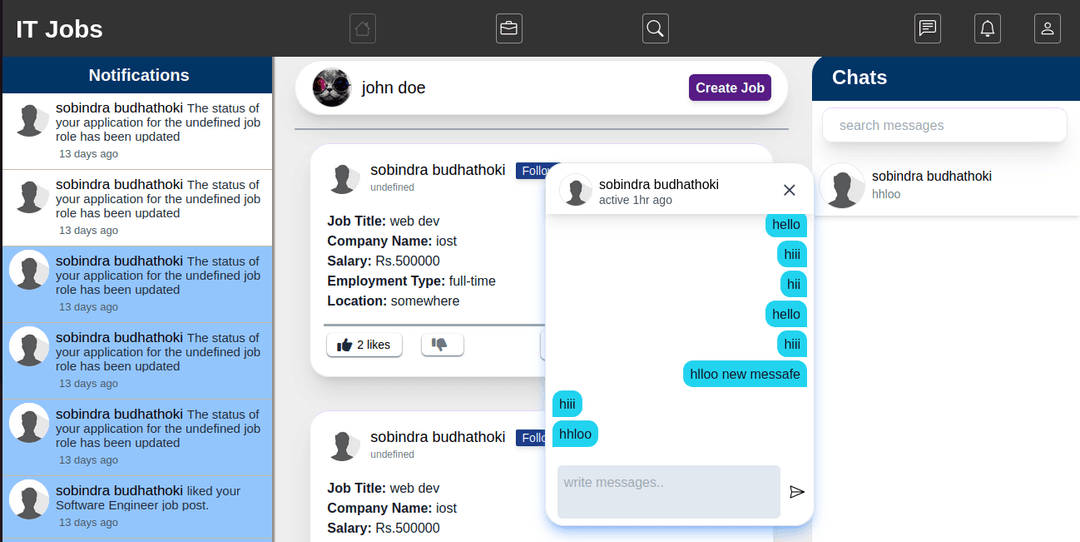Click sobindra budhathoki name in the first job card

pos(437,169)
